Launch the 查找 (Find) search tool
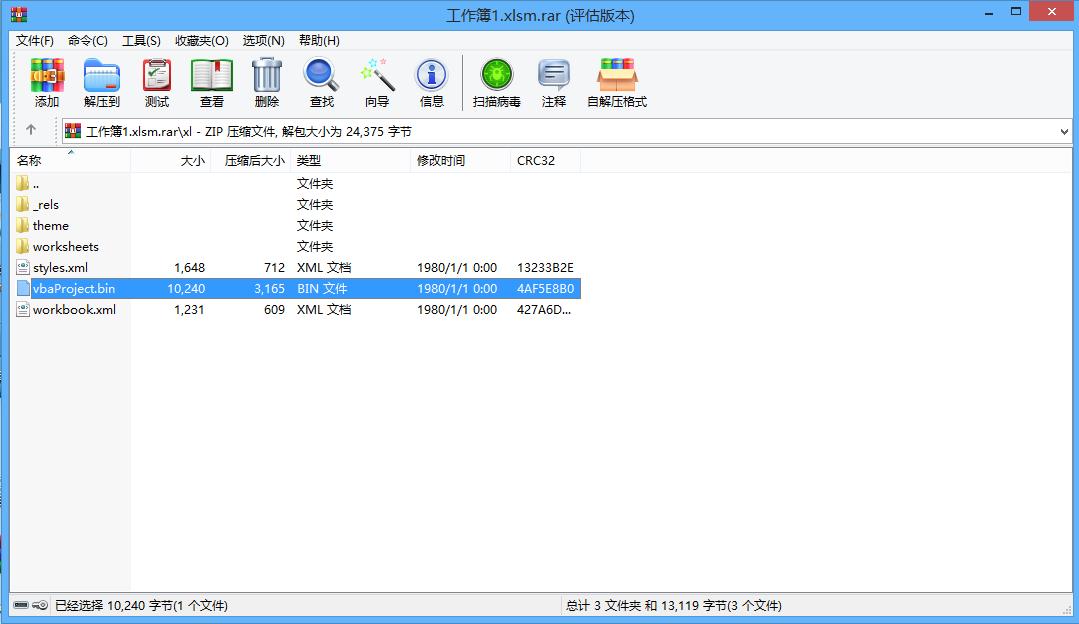The height and width of the screenshot is (624, 1079). [x=320, y=80]
